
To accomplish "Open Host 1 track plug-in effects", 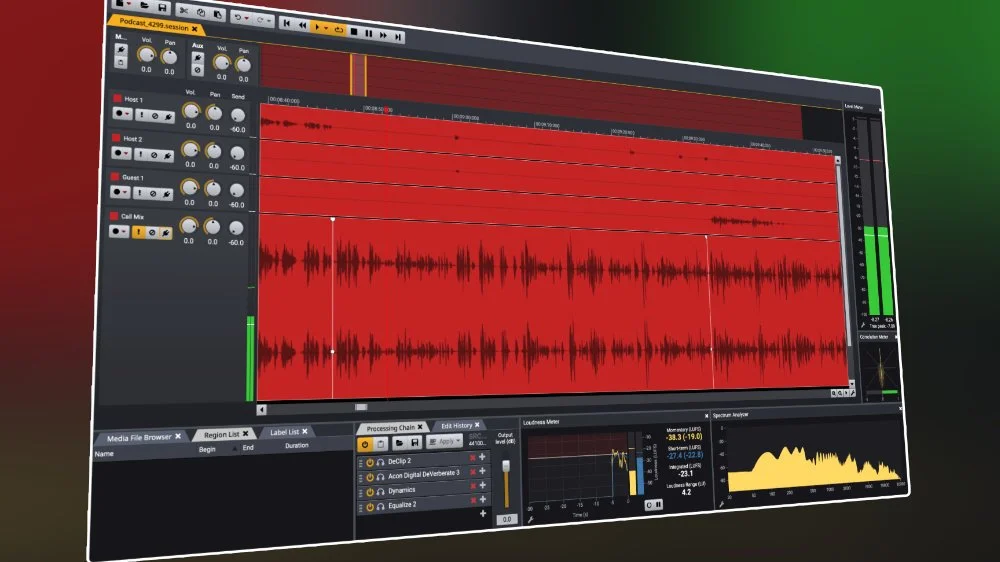I will (x=168, y=117).
